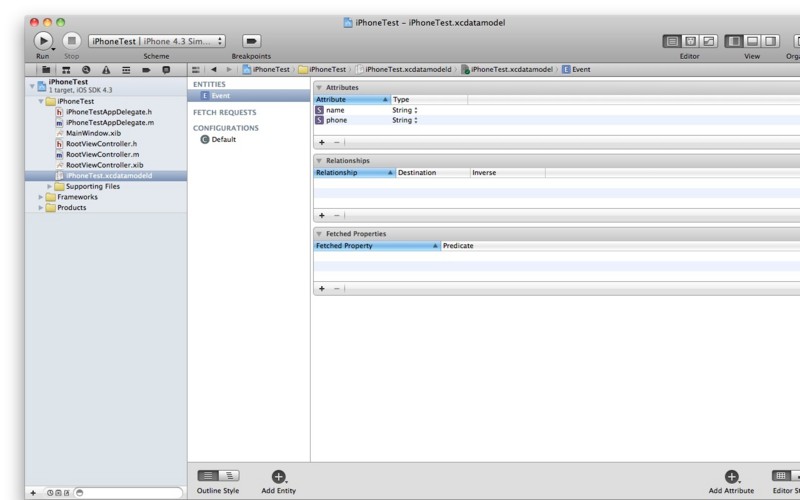Toggle the utilities pane view
The height and width of the screenshot is (500, 800).
(x=770, y=41)
